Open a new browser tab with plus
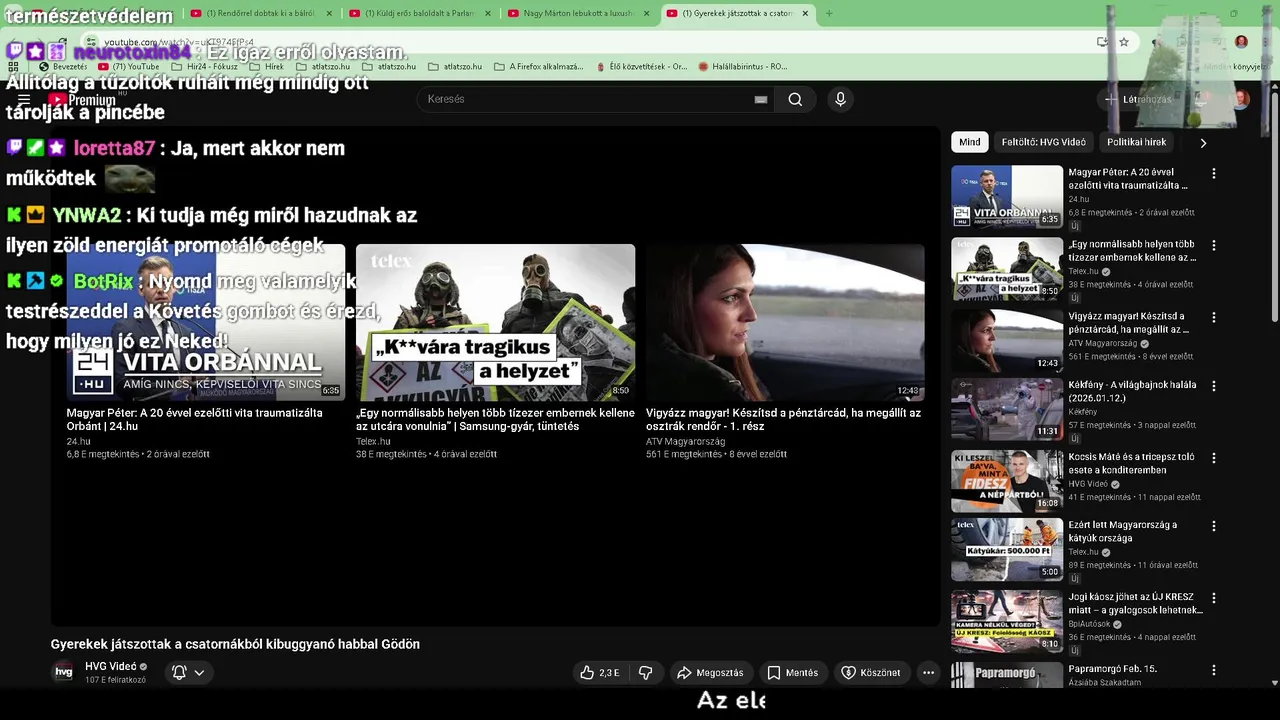This screenshot has height=720, width=1280. [829, 13]
